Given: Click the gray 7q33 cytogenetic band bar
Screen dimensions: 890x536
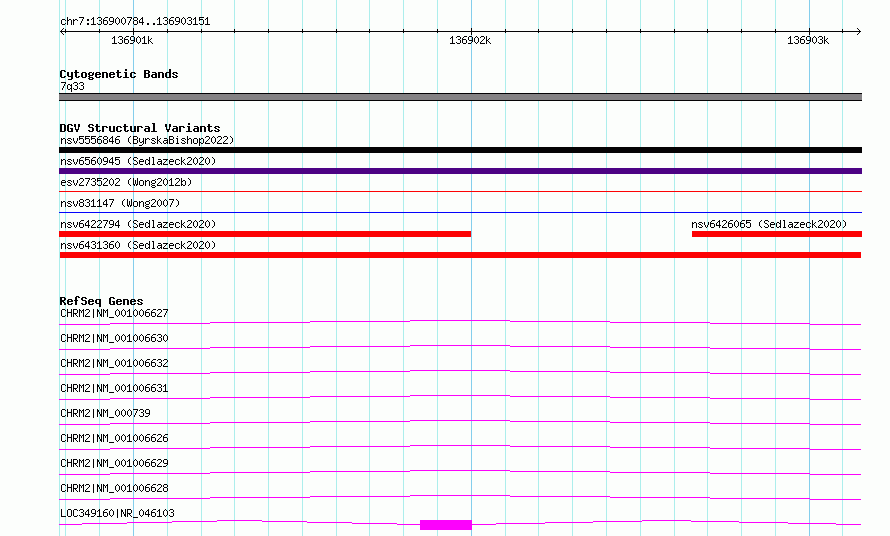Looking at the screenshot, I should tap(460, 97).
